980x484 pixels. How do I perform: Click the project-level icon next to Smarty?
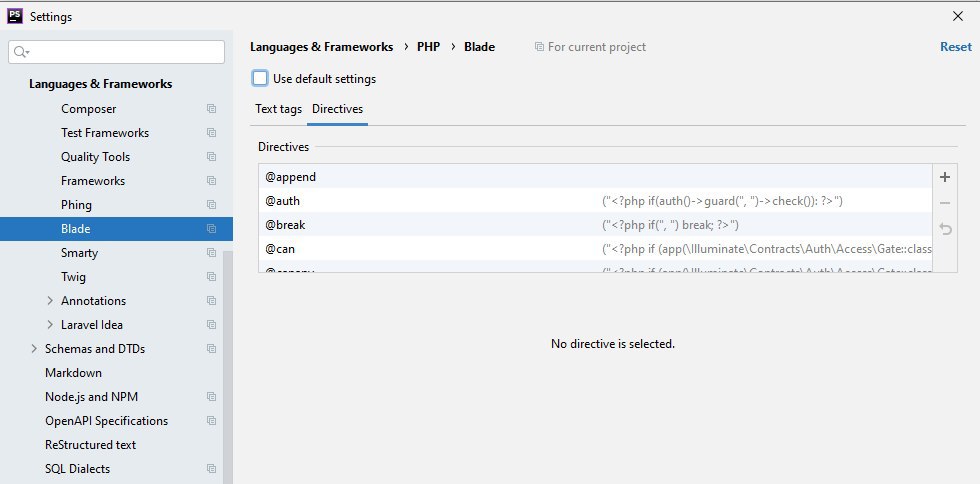click(211, 253)
